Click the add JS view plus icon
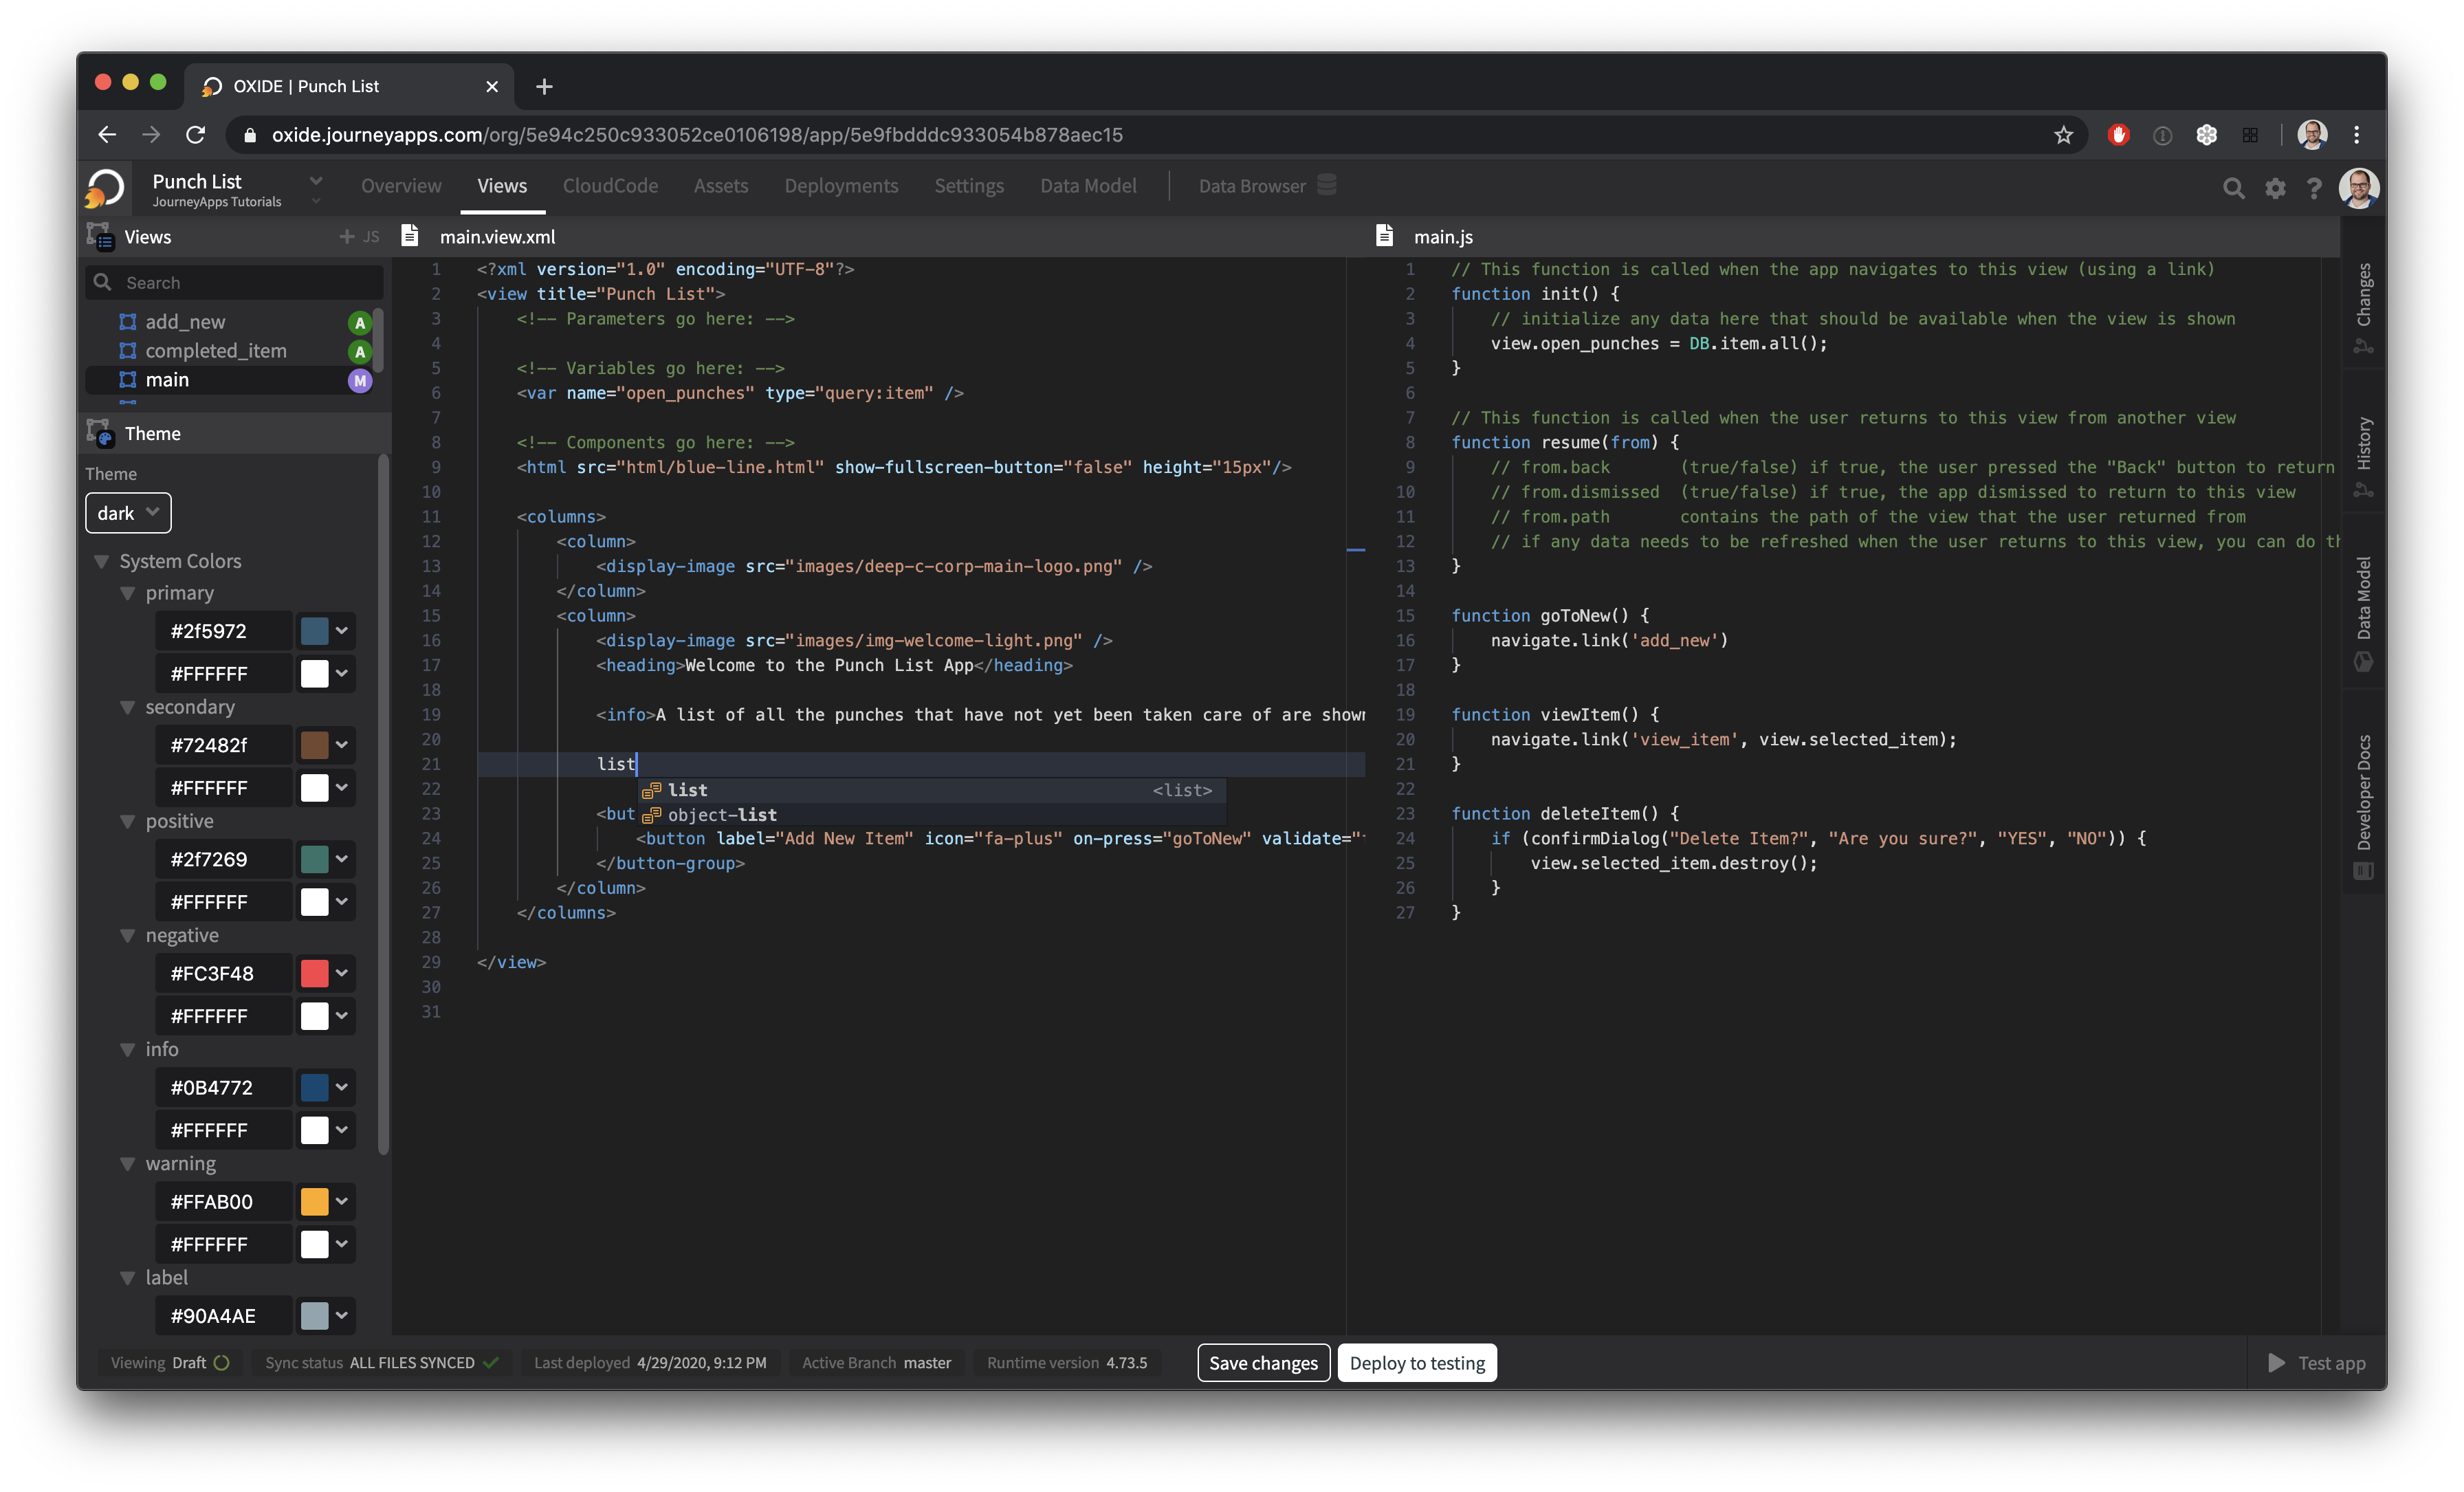The width and height of the screenshot is (2464, 1492). click(347, 237)
